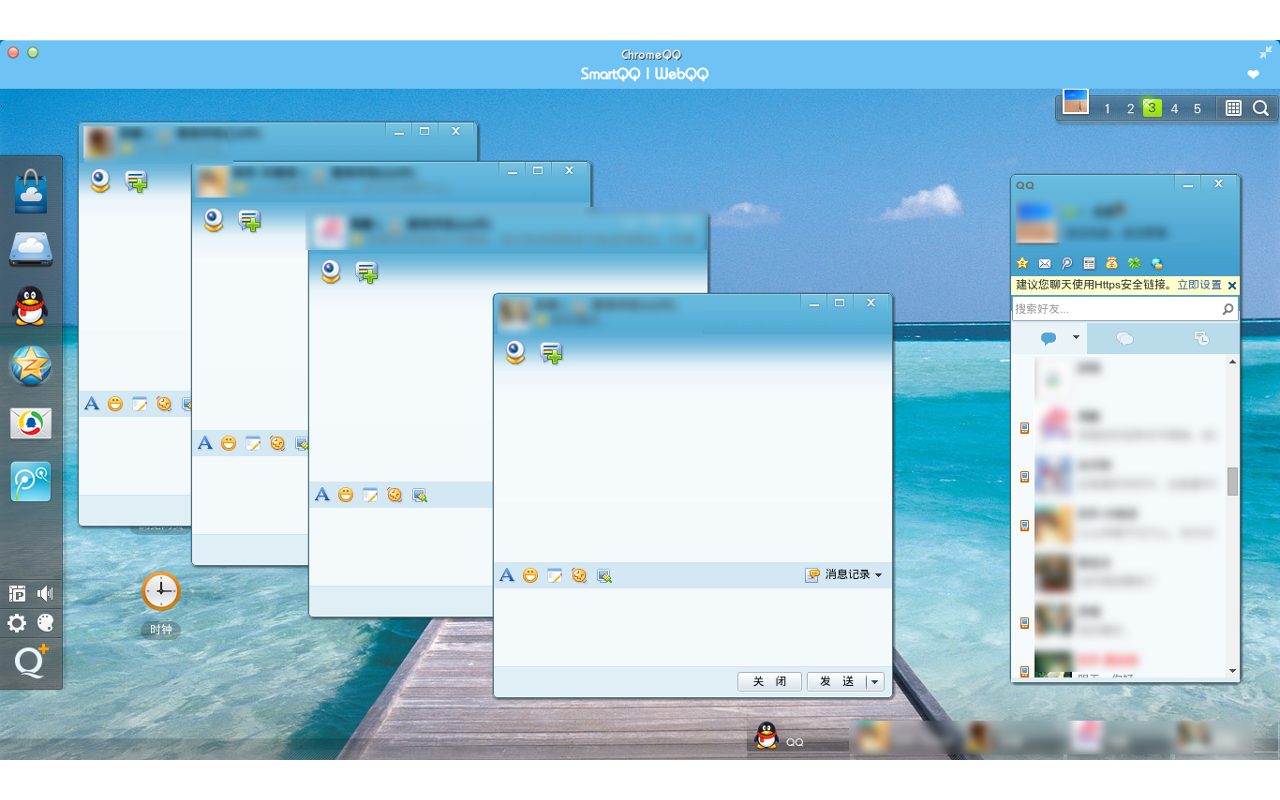The width and height of the screenshot is (1280, 800).
Task: Click the search magnifier in the top-right bar
Action: (x=1261, y=108)
